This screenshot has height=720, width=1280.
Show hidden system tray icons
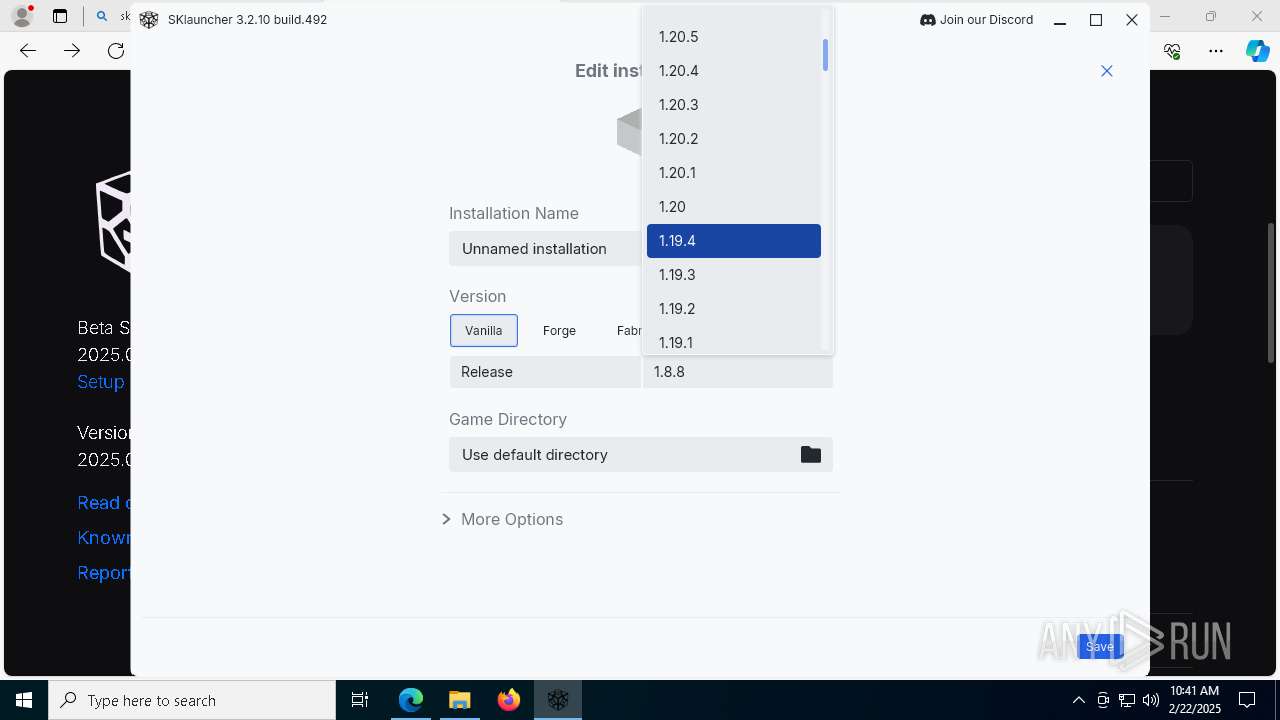(1078, 700)
